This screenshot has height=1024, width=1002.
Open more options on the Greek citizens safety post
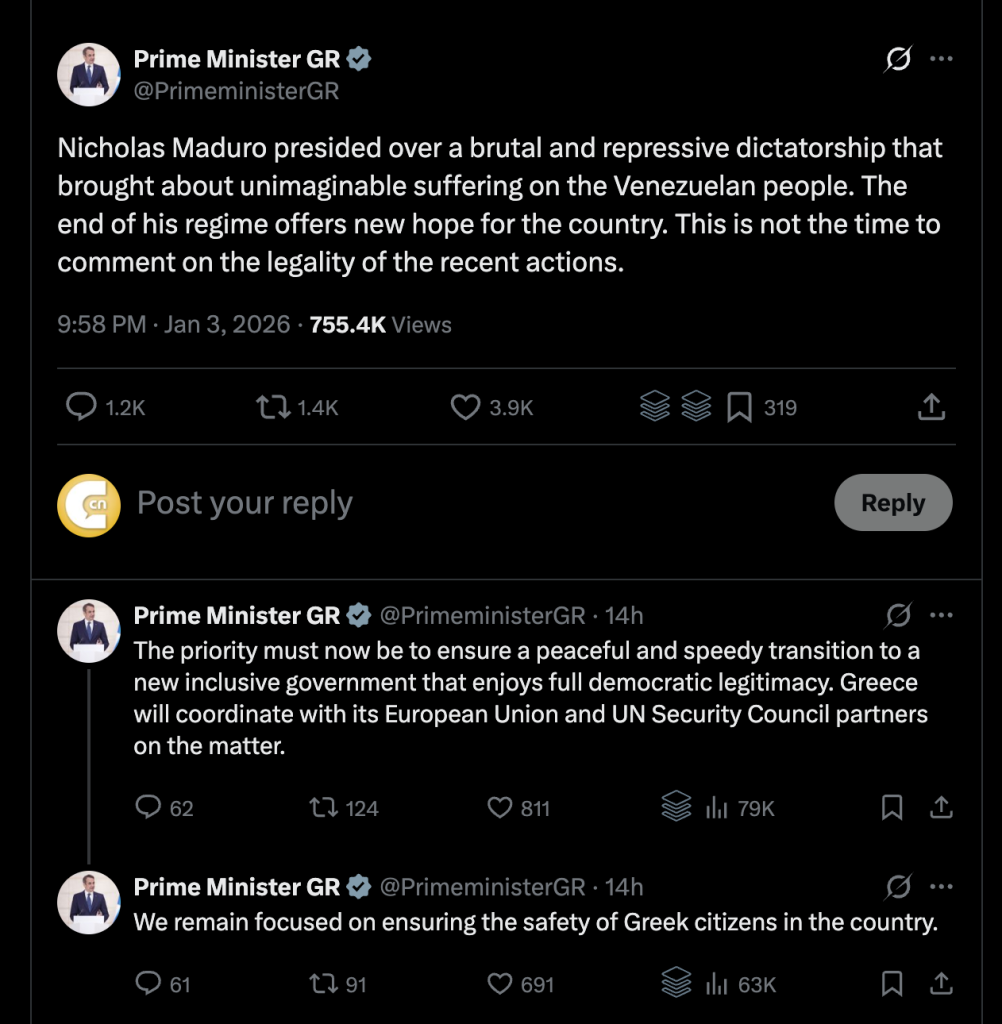[941, 887]
